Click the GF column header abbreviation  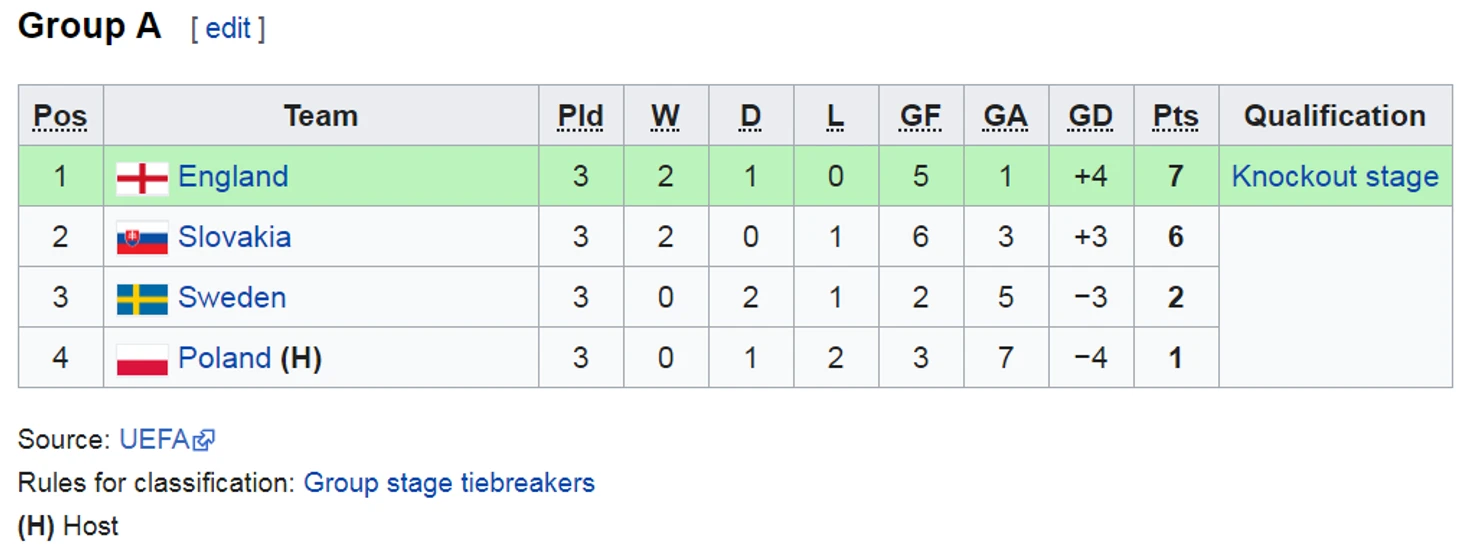(x=921, y=117)
